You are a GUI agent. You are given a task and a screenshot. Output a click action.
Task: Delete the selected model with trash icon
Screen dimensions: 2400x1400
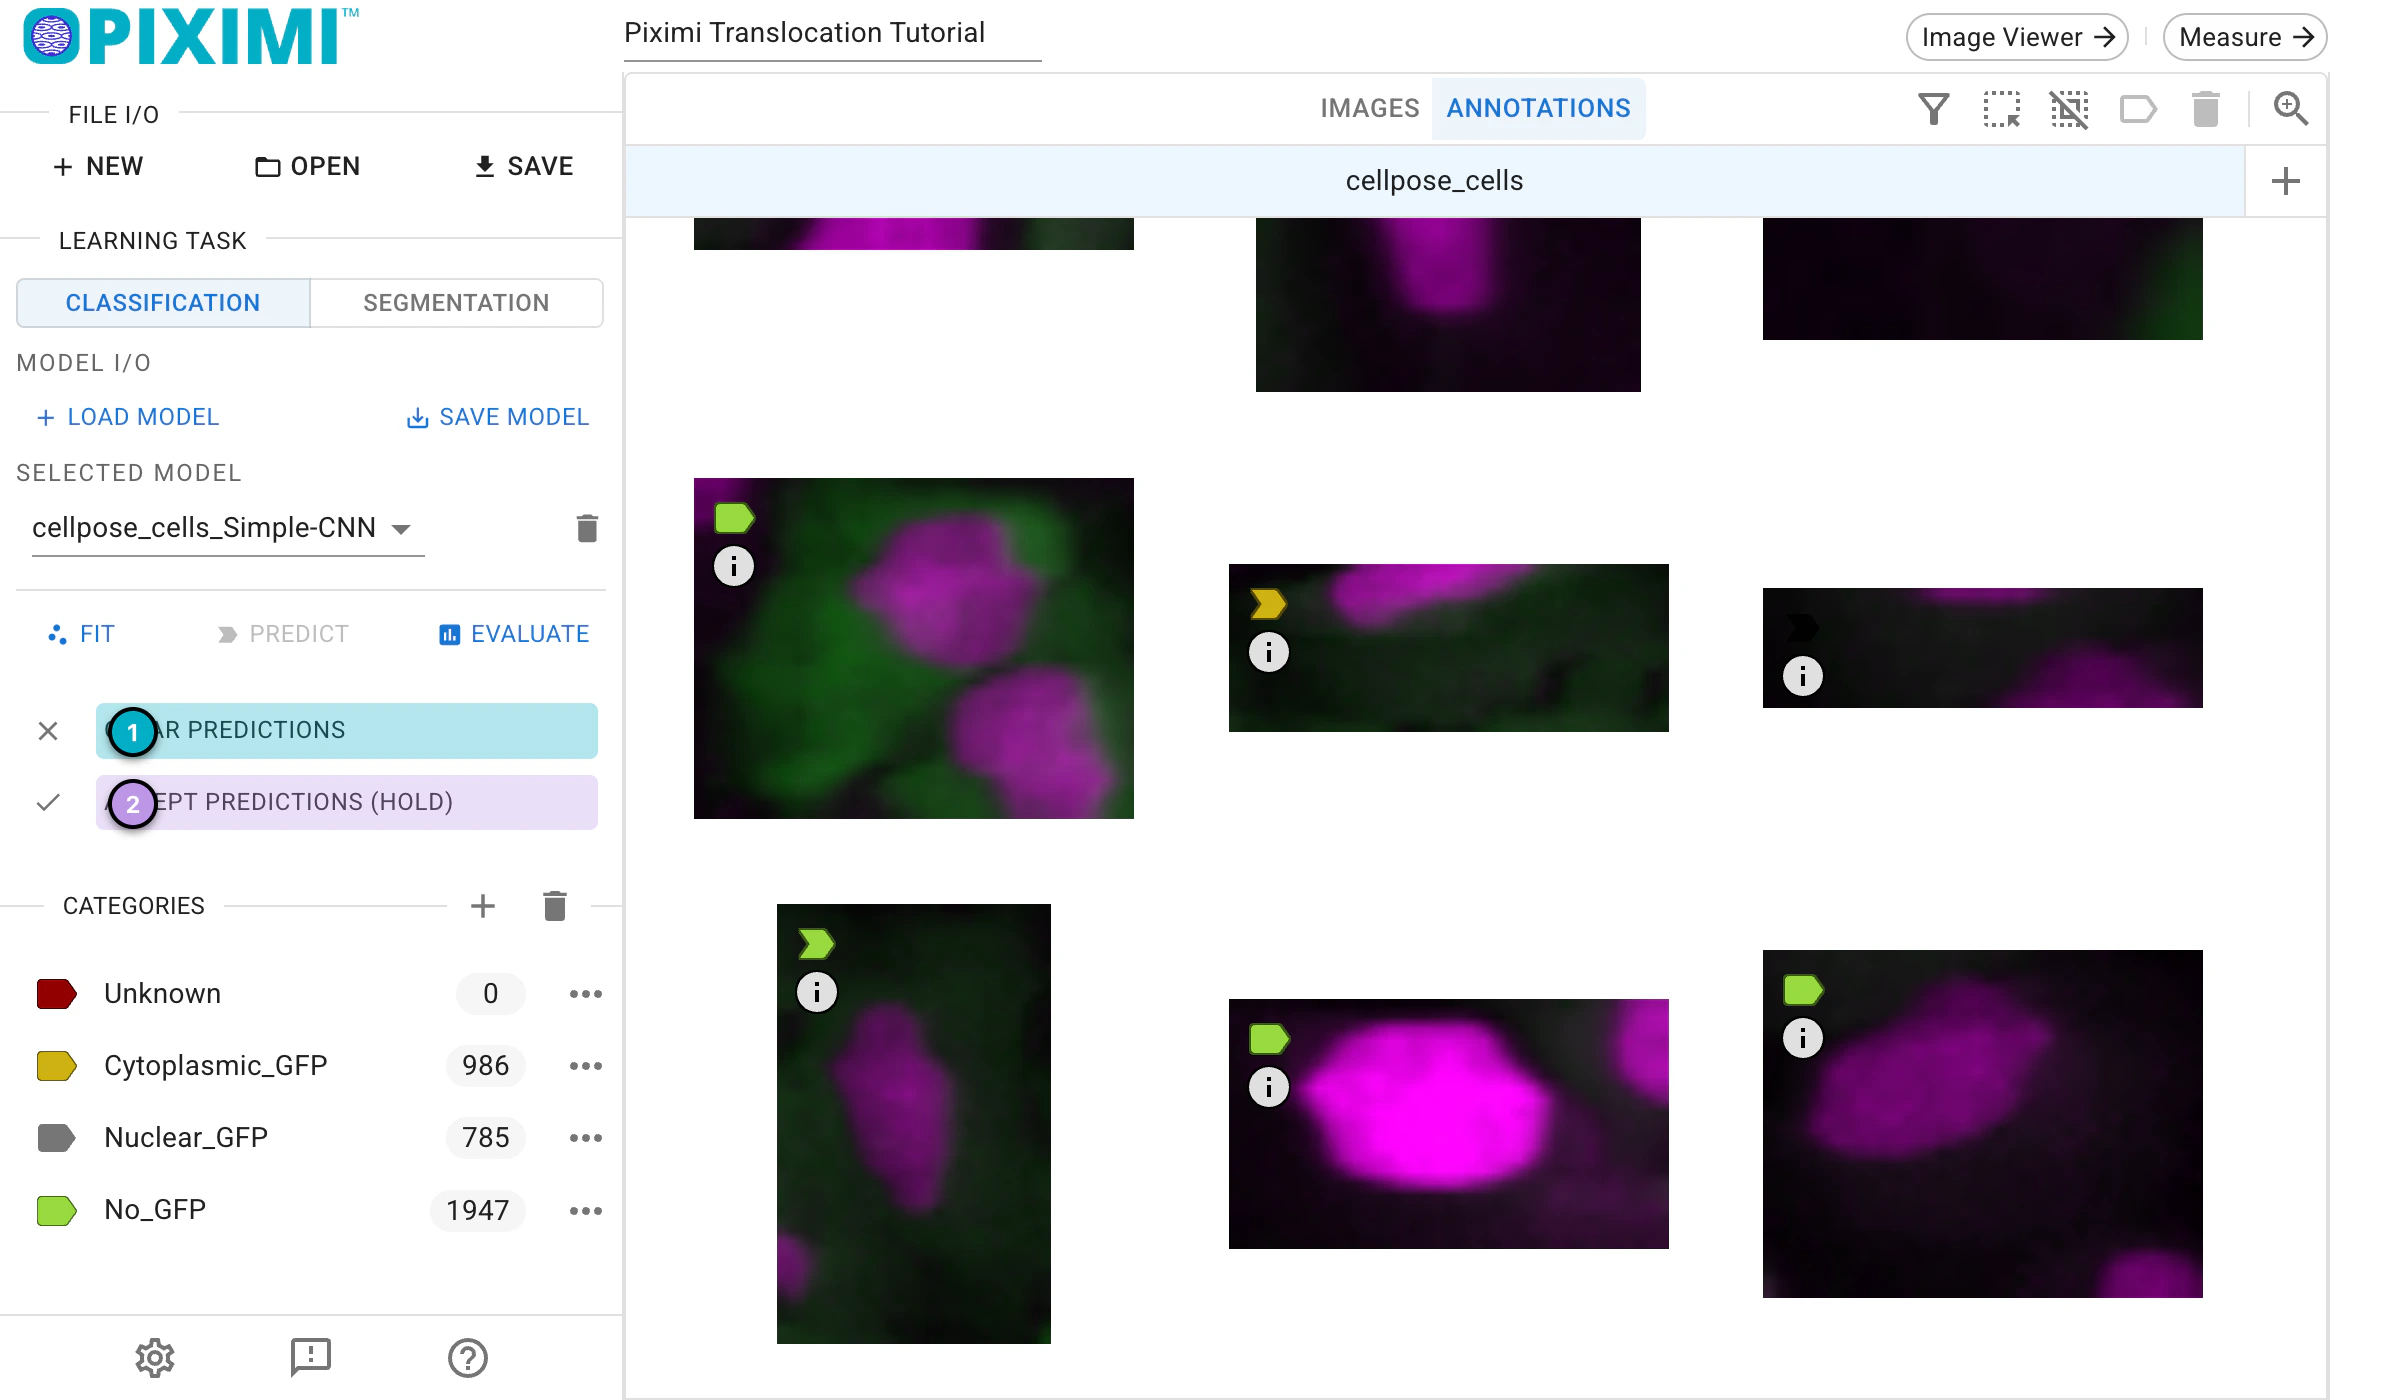587,528
